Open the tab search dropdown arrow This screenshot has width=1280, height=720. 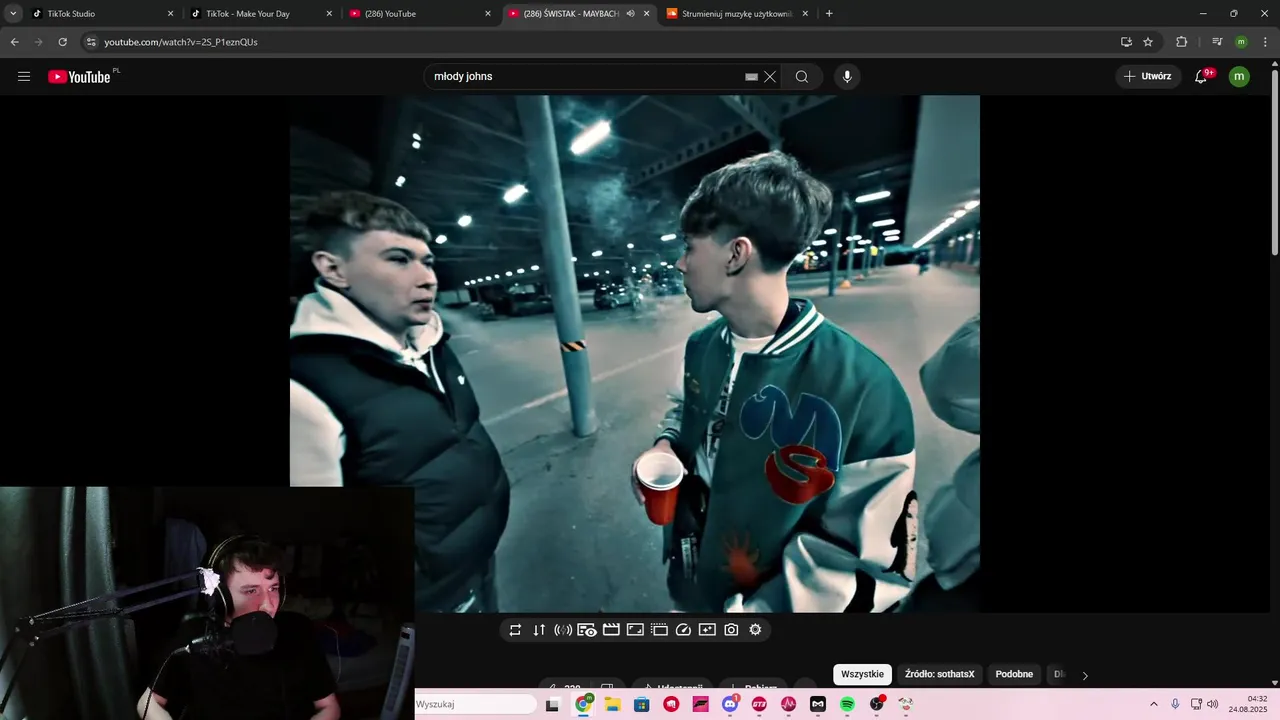(x=13, y=14)
